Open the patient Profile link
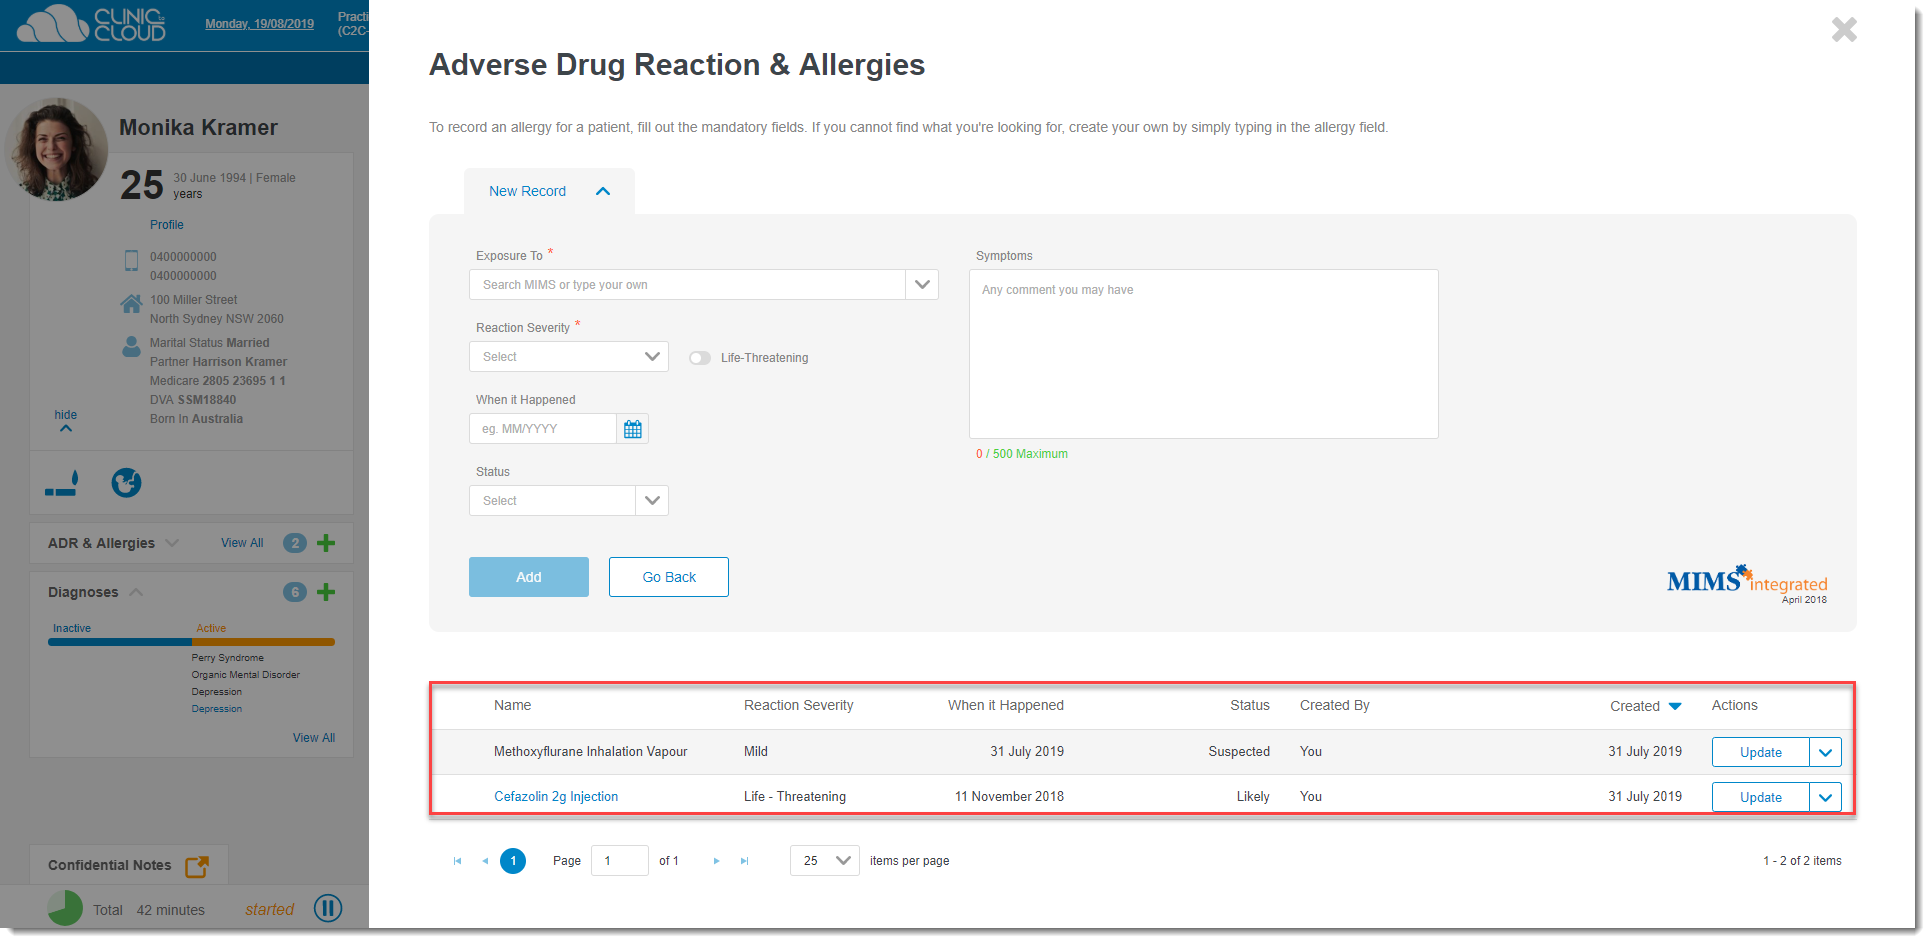 pos(167,225)
